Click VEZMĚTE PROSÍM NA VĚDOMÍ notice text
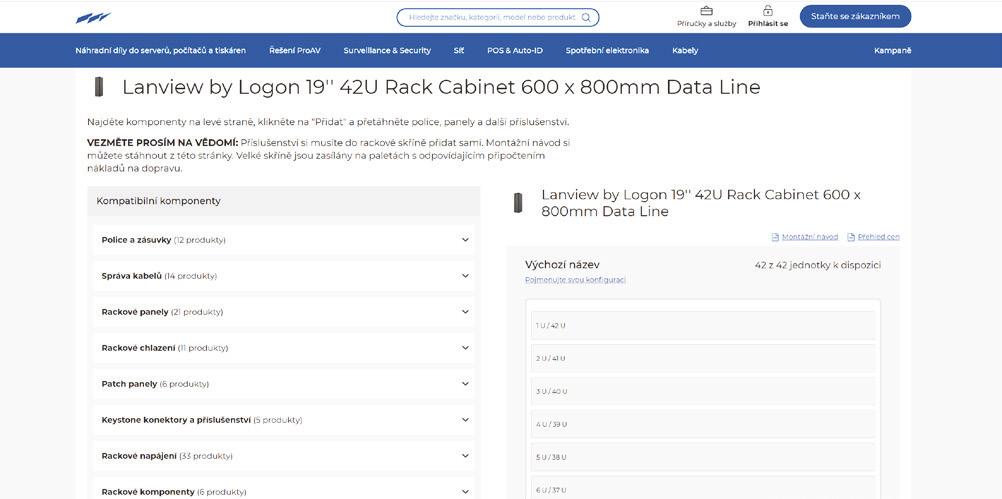 point(162,142)
